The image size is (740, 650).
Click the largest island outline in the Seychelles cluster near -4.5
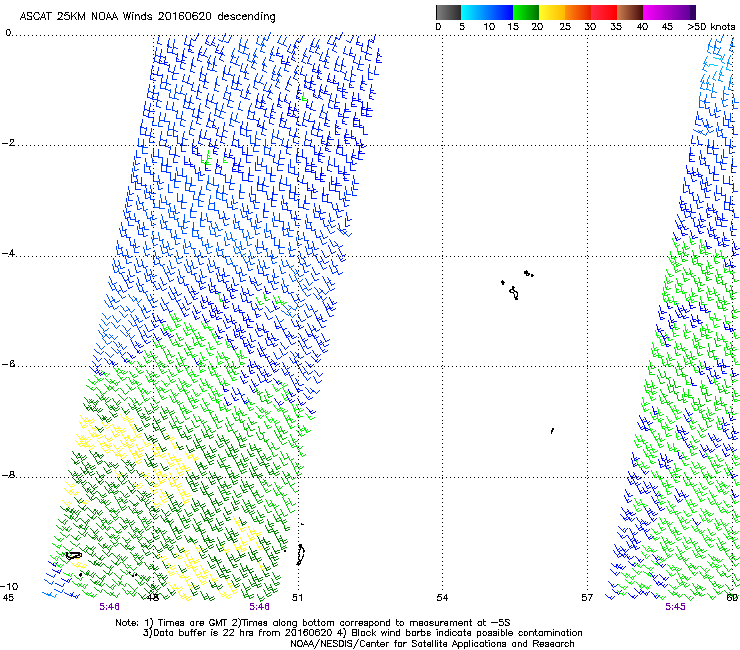(514, 293)
